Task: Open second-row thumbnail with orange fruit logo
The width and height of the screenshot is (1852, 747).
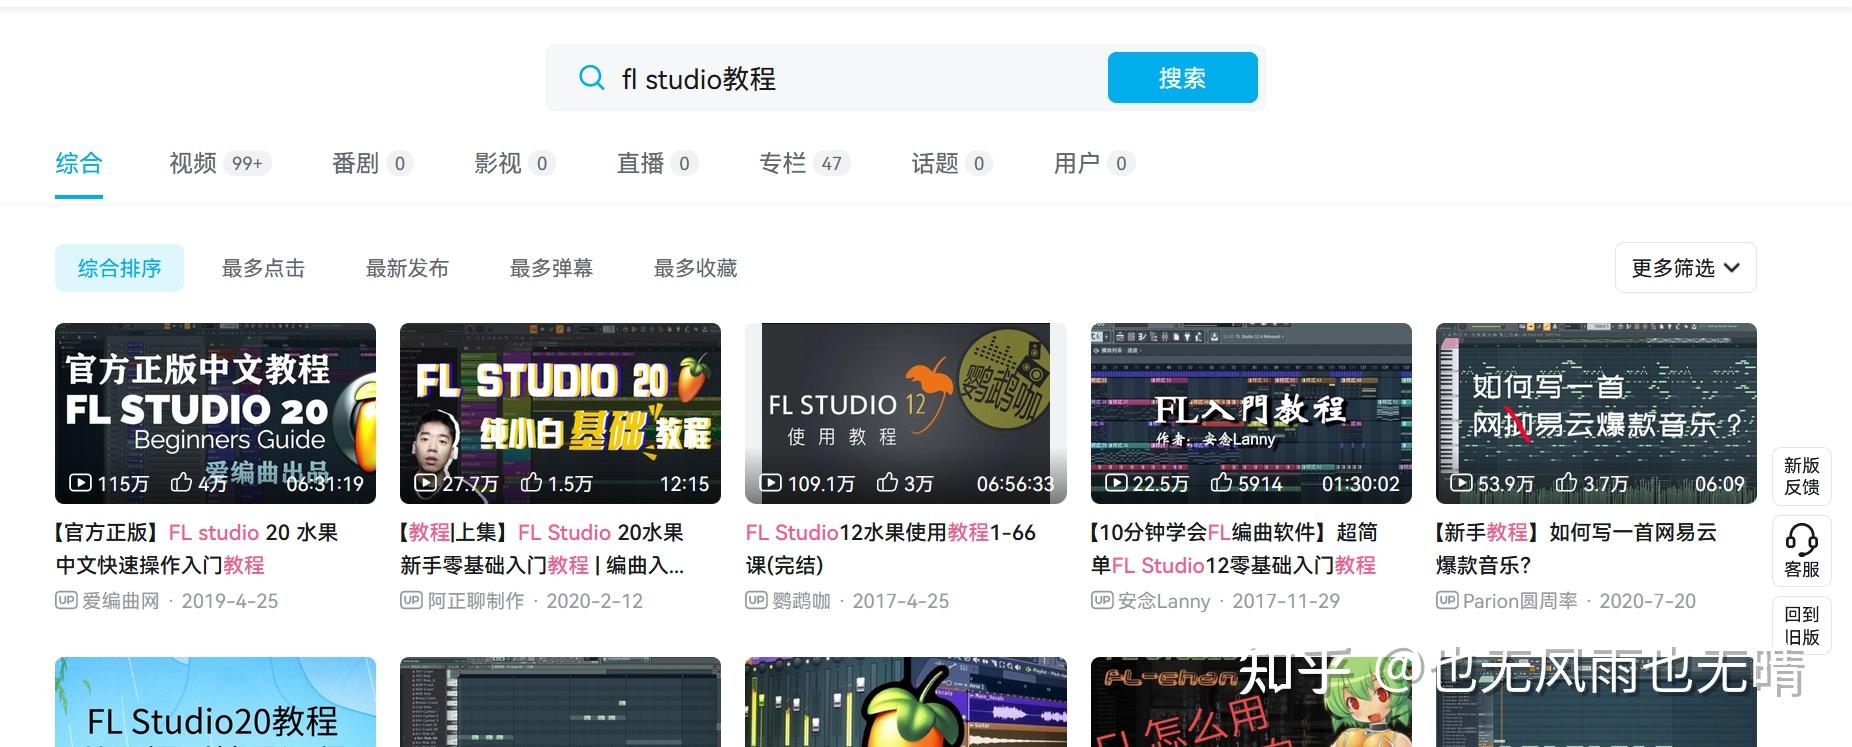Action: [x=906, y=702]
